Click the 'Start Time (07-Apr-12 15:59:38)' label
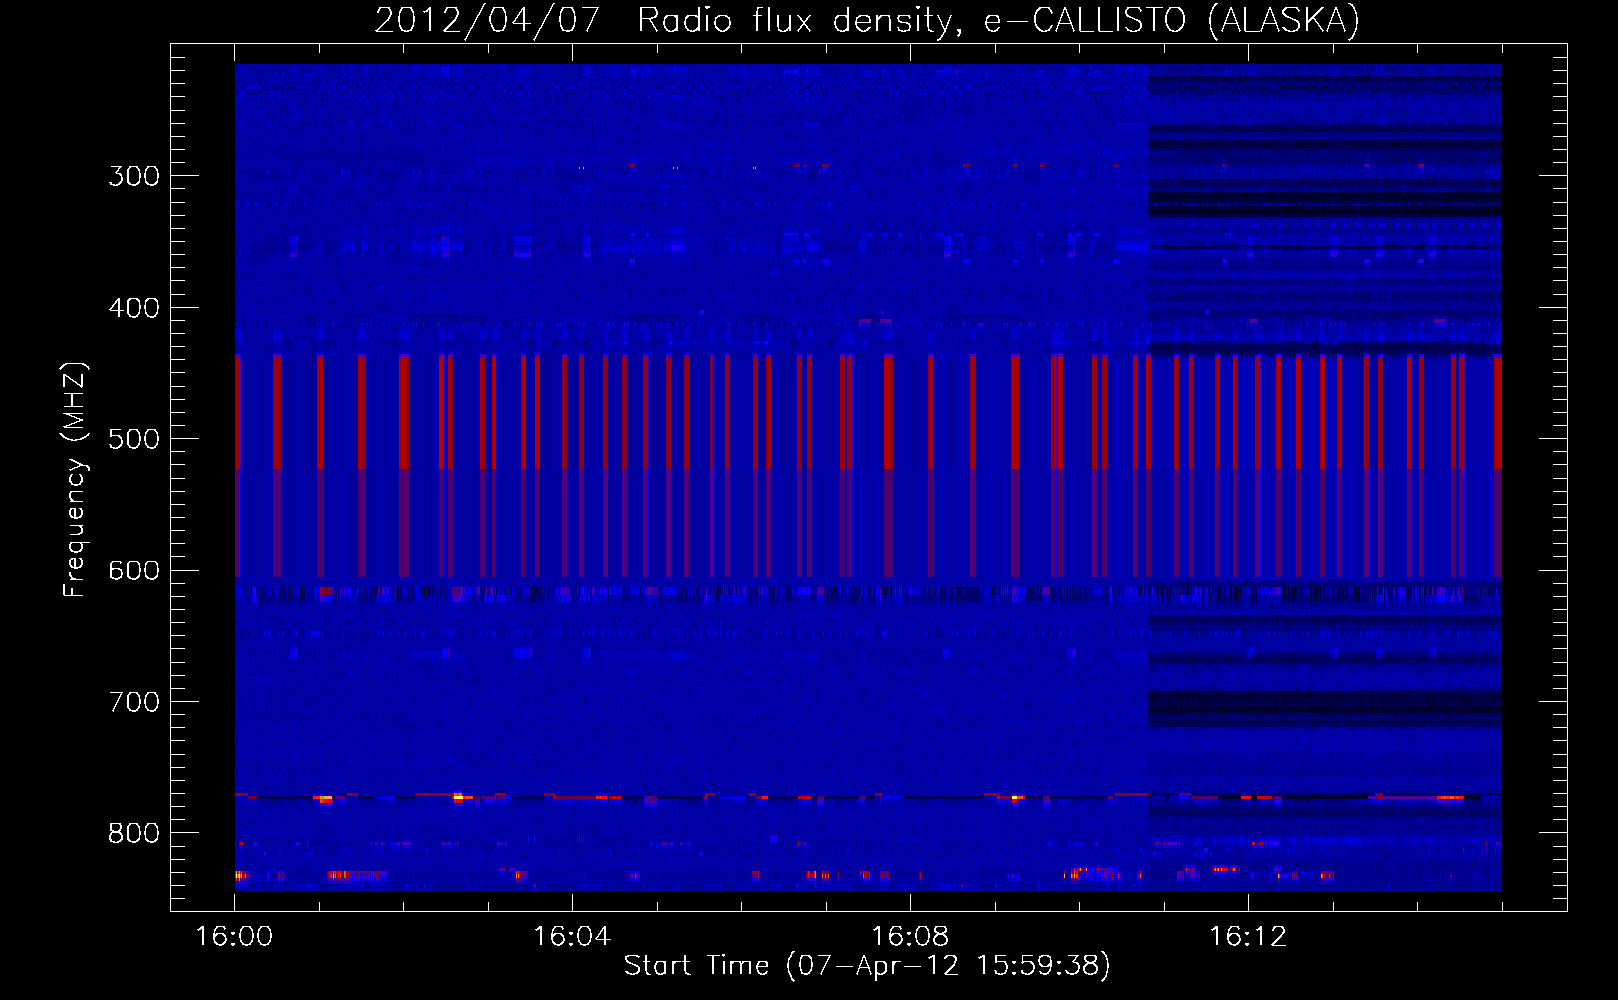Screen dimensions: 1618x1000 click(x=868, y=966)
